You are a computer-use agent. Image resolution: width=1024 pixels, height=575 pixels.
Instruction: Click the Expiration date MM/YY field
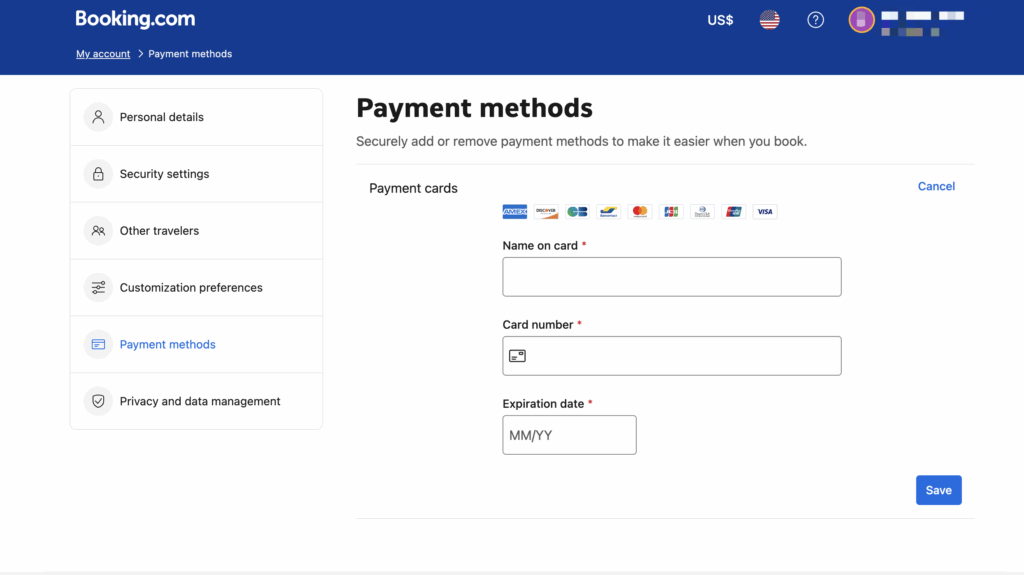coord(569,435)
